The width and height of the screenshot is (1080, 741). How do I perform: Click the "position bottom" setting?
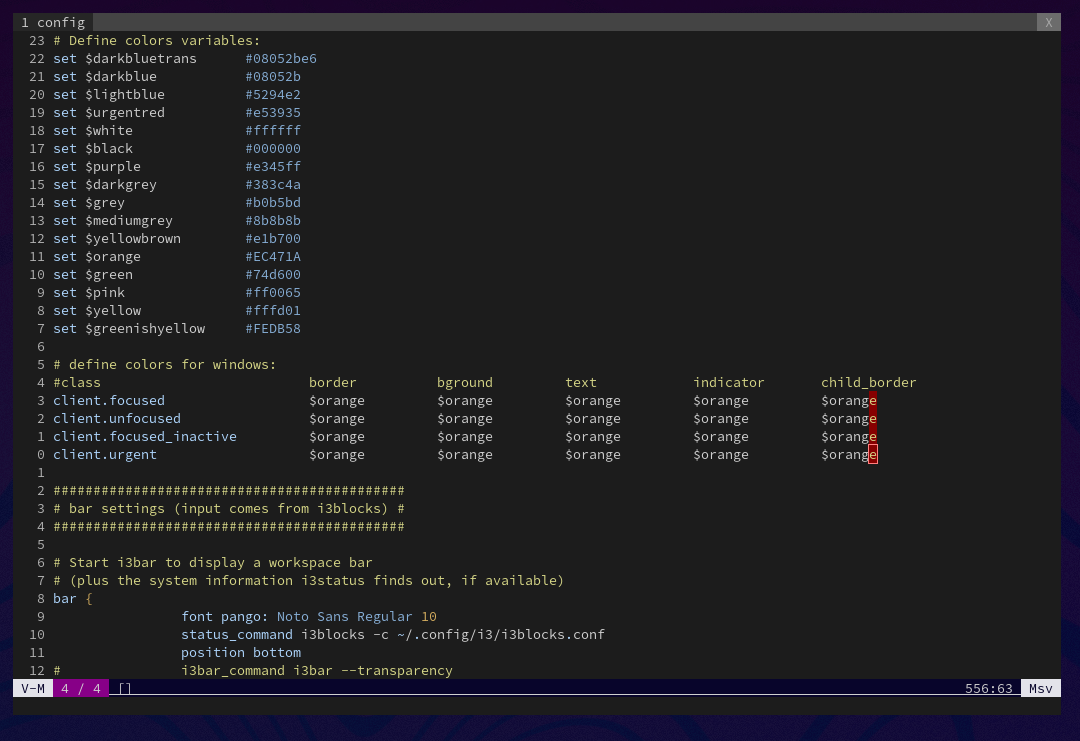pyautogui.click(x=241, y=652)
